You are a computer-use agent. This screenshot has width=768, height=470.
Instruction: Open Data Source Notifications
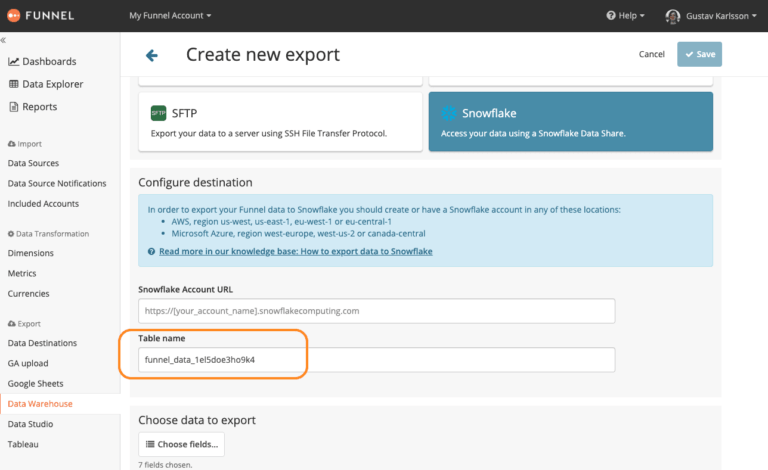pyautogui.click(x=57, y=184)
